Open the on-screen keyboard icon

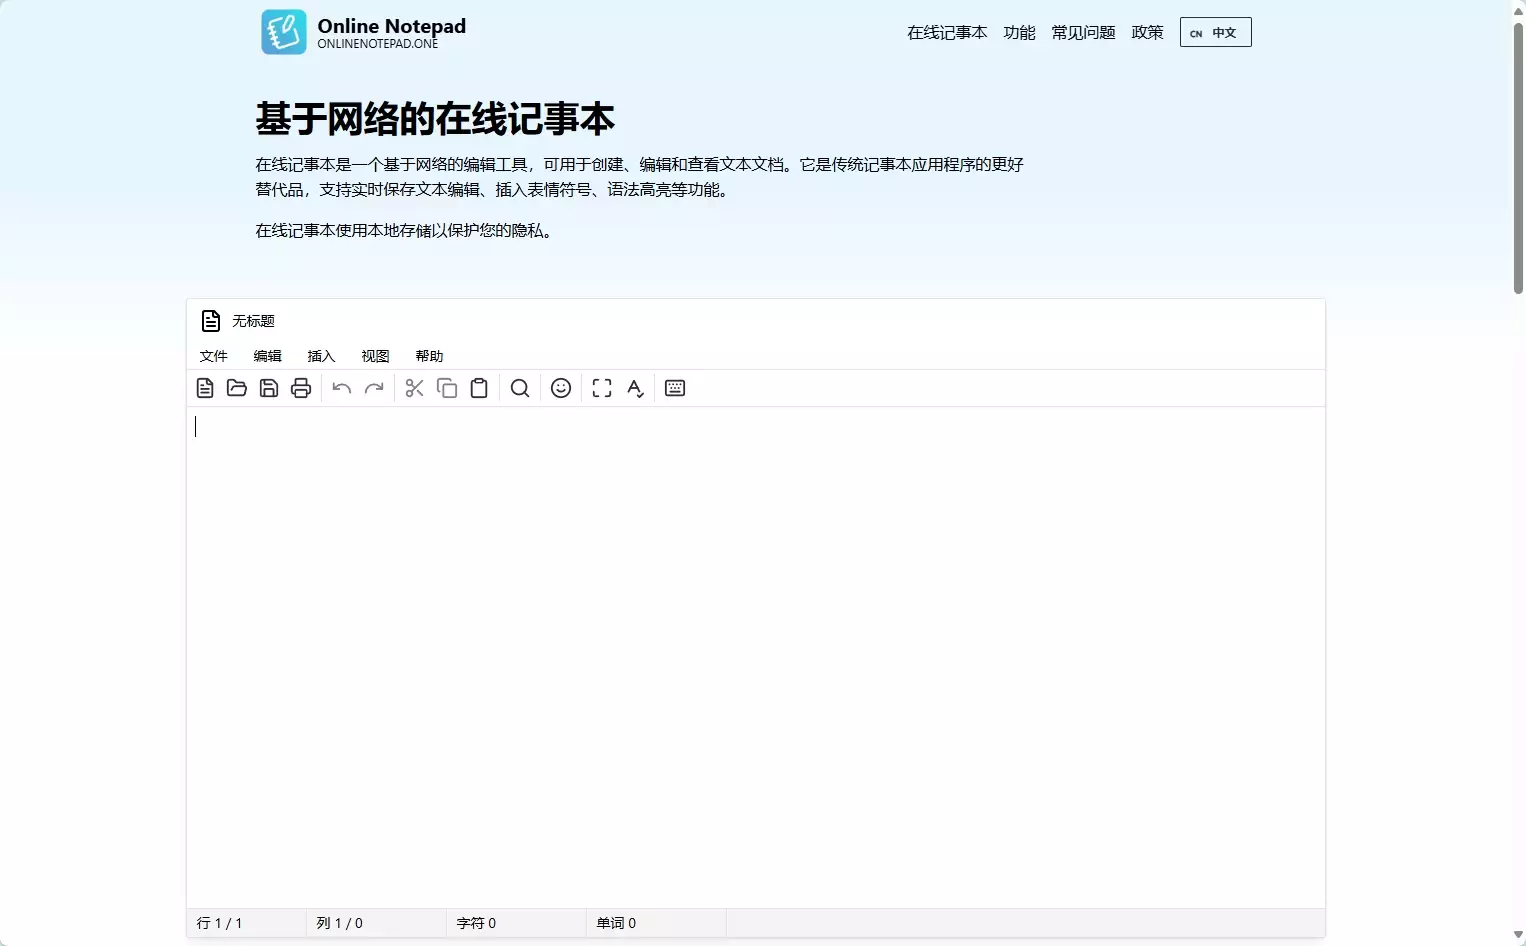point(675,388)
